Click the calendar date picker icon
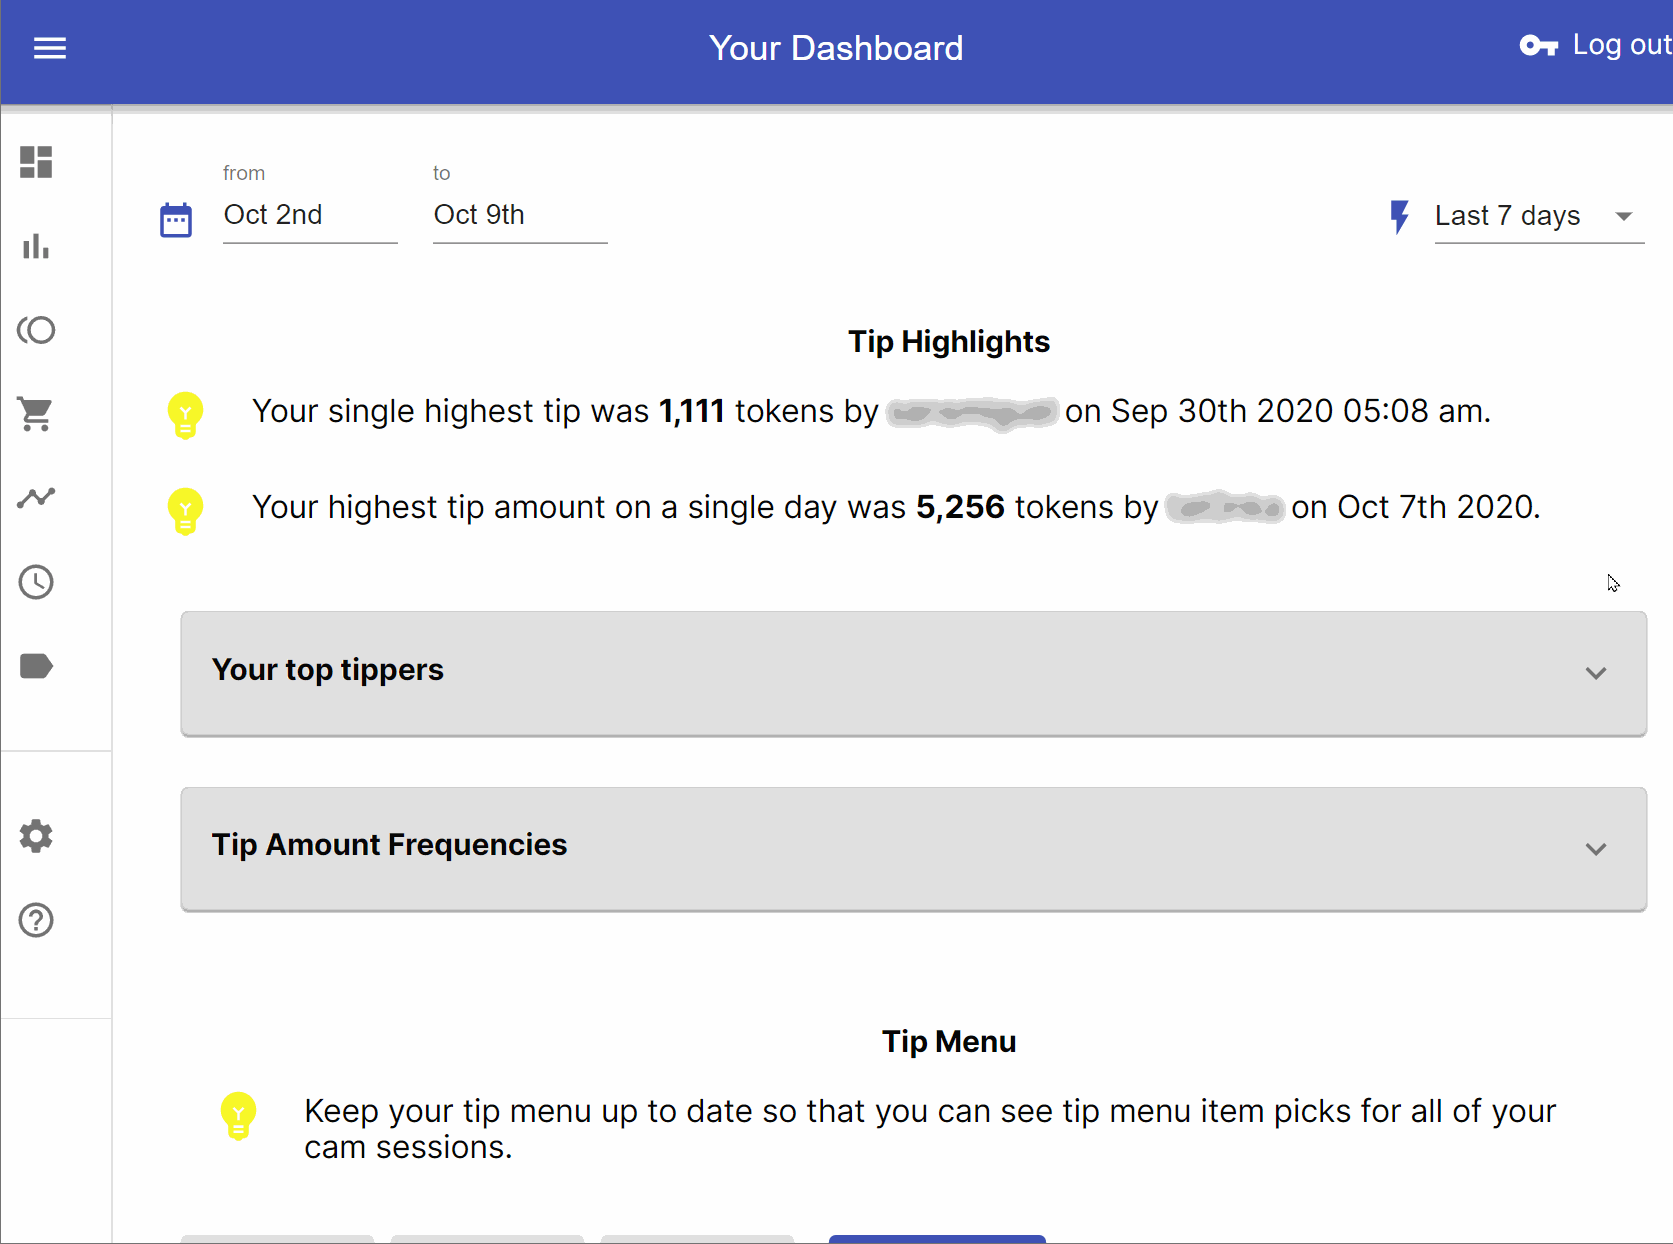The width and height of the screenshot is (1673, 1244). click(x=176, y=220)
